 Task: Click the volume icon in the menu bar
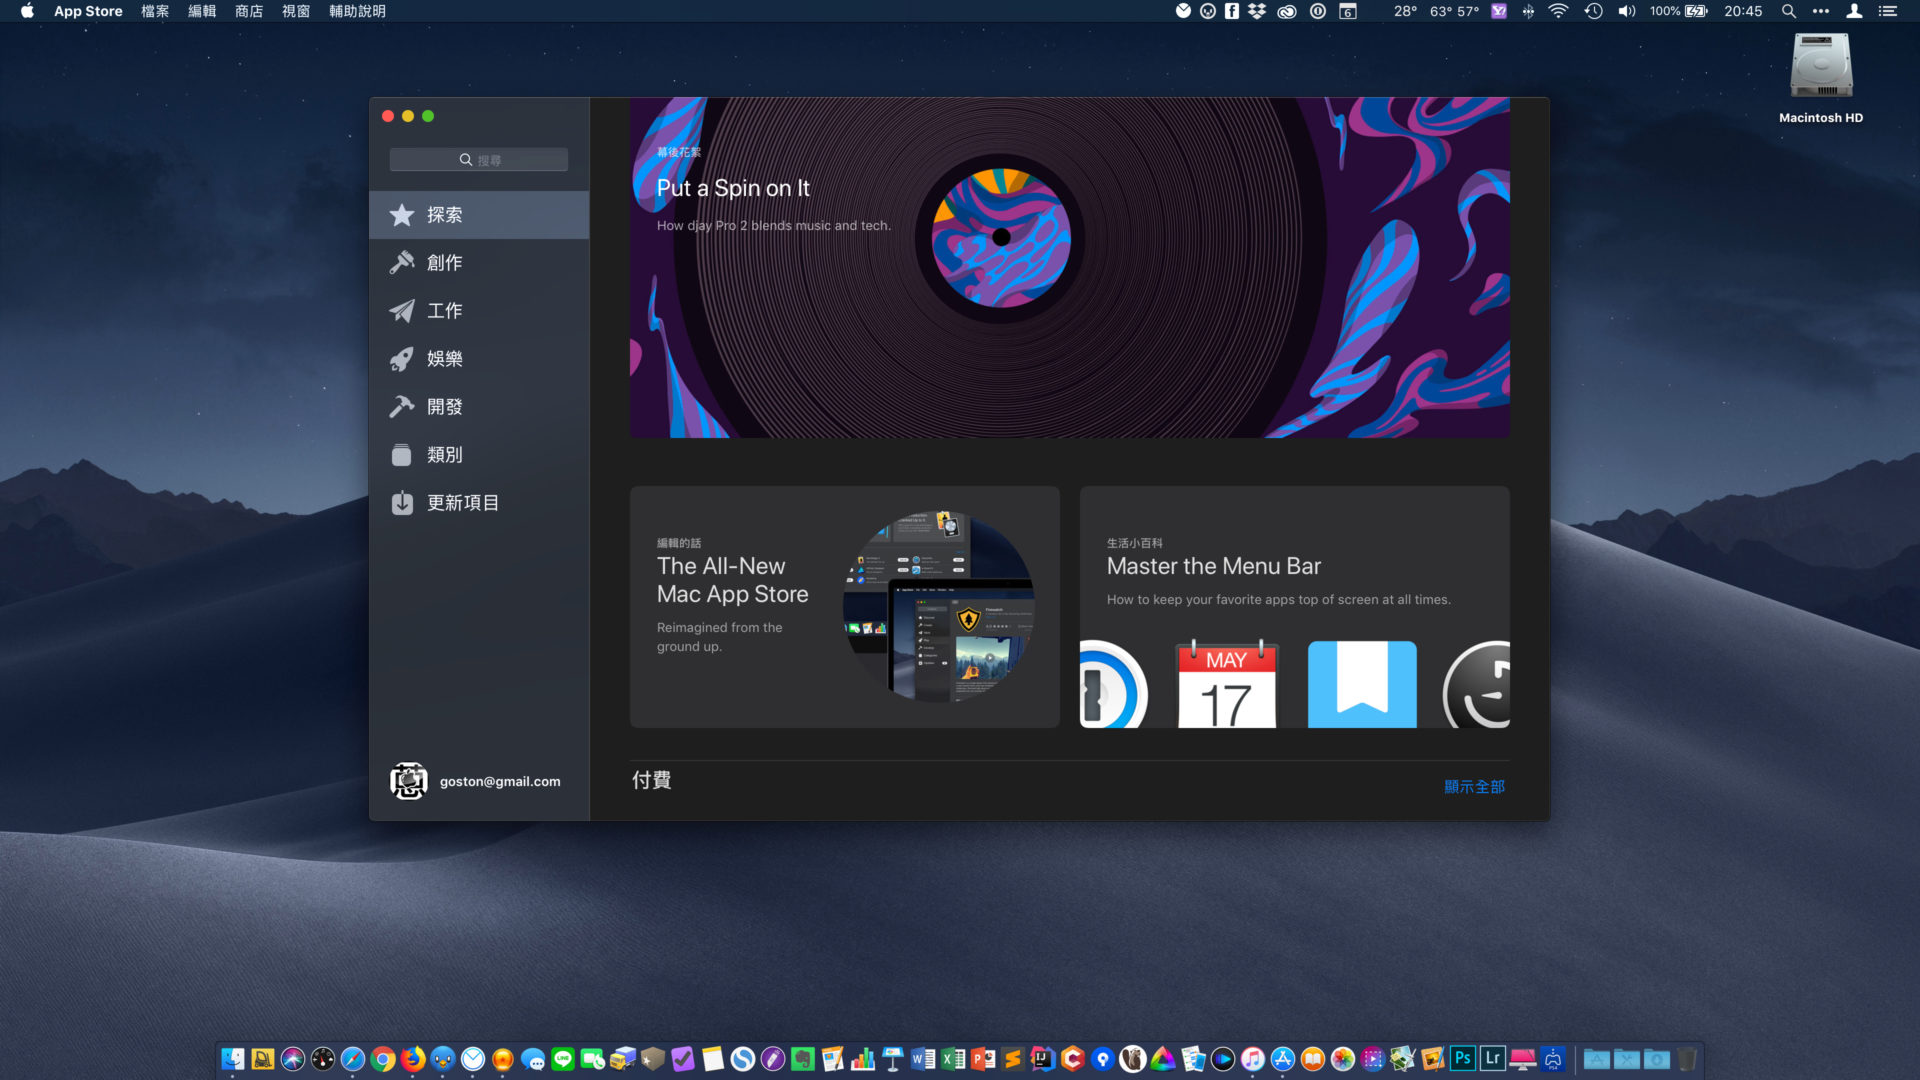coord(1627,11)
